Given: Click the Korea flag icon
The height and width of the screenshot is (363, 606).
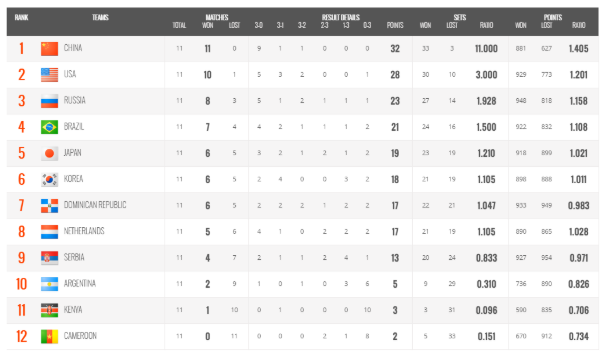Looking at the screenshot, I should coord(49,179).
